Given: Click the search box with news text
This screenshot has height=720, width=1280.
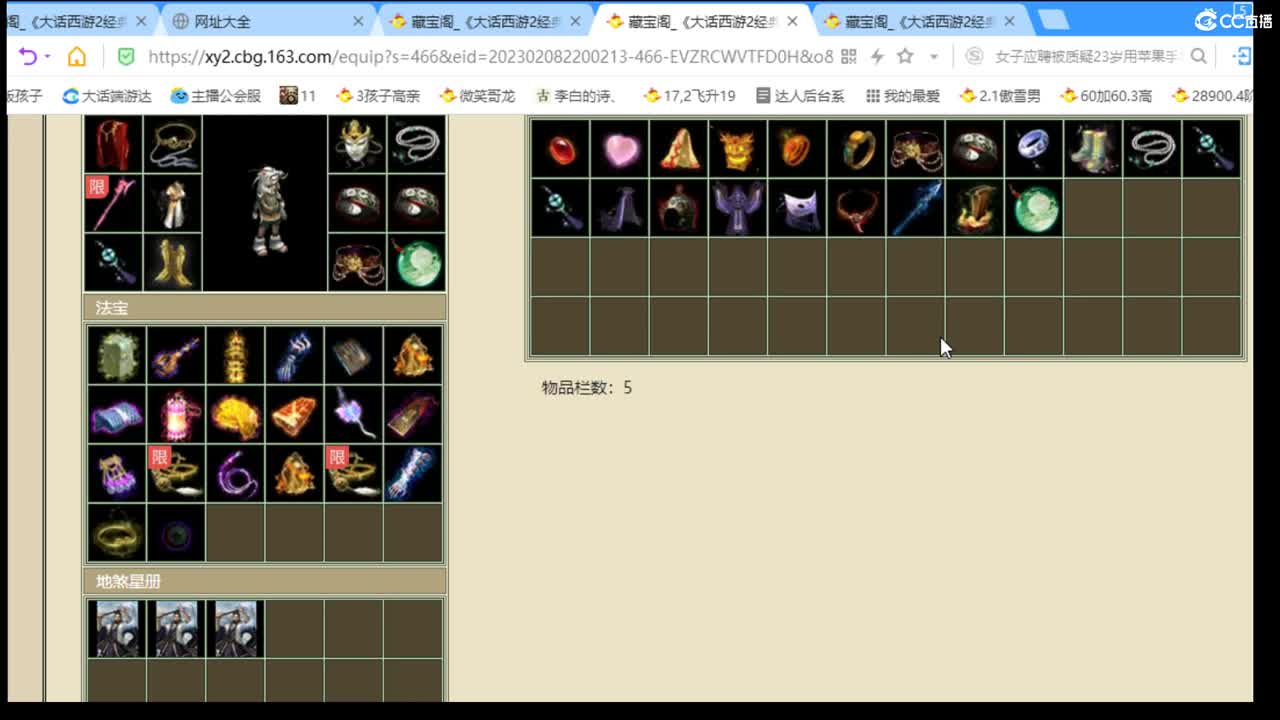Looking at the screenshot, I should [1088, 57].
